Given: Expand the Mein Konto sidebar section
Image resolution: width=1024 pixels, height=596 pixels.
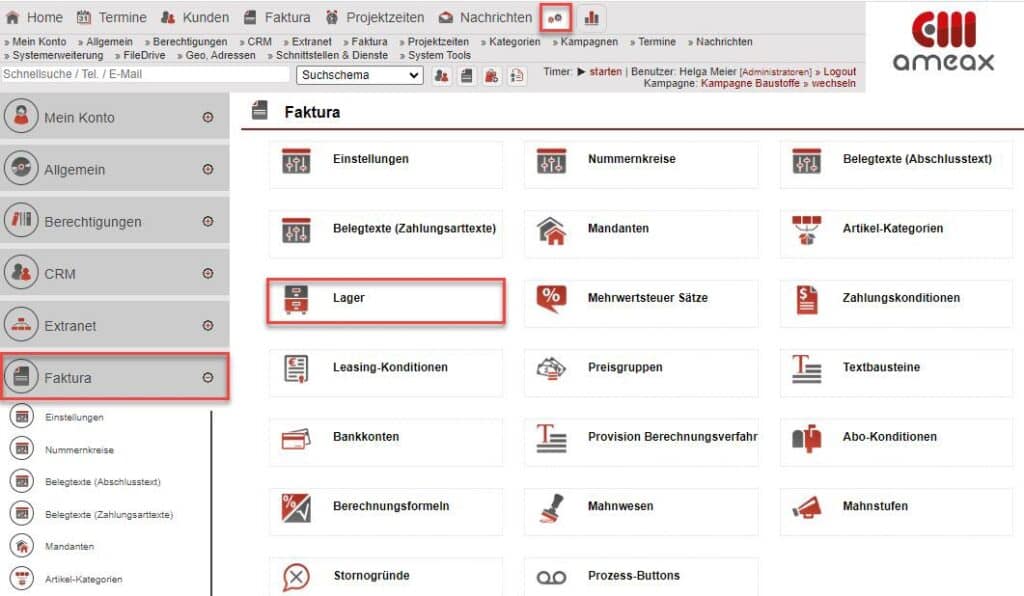Looking at the screenshot, I should [209, 115].
